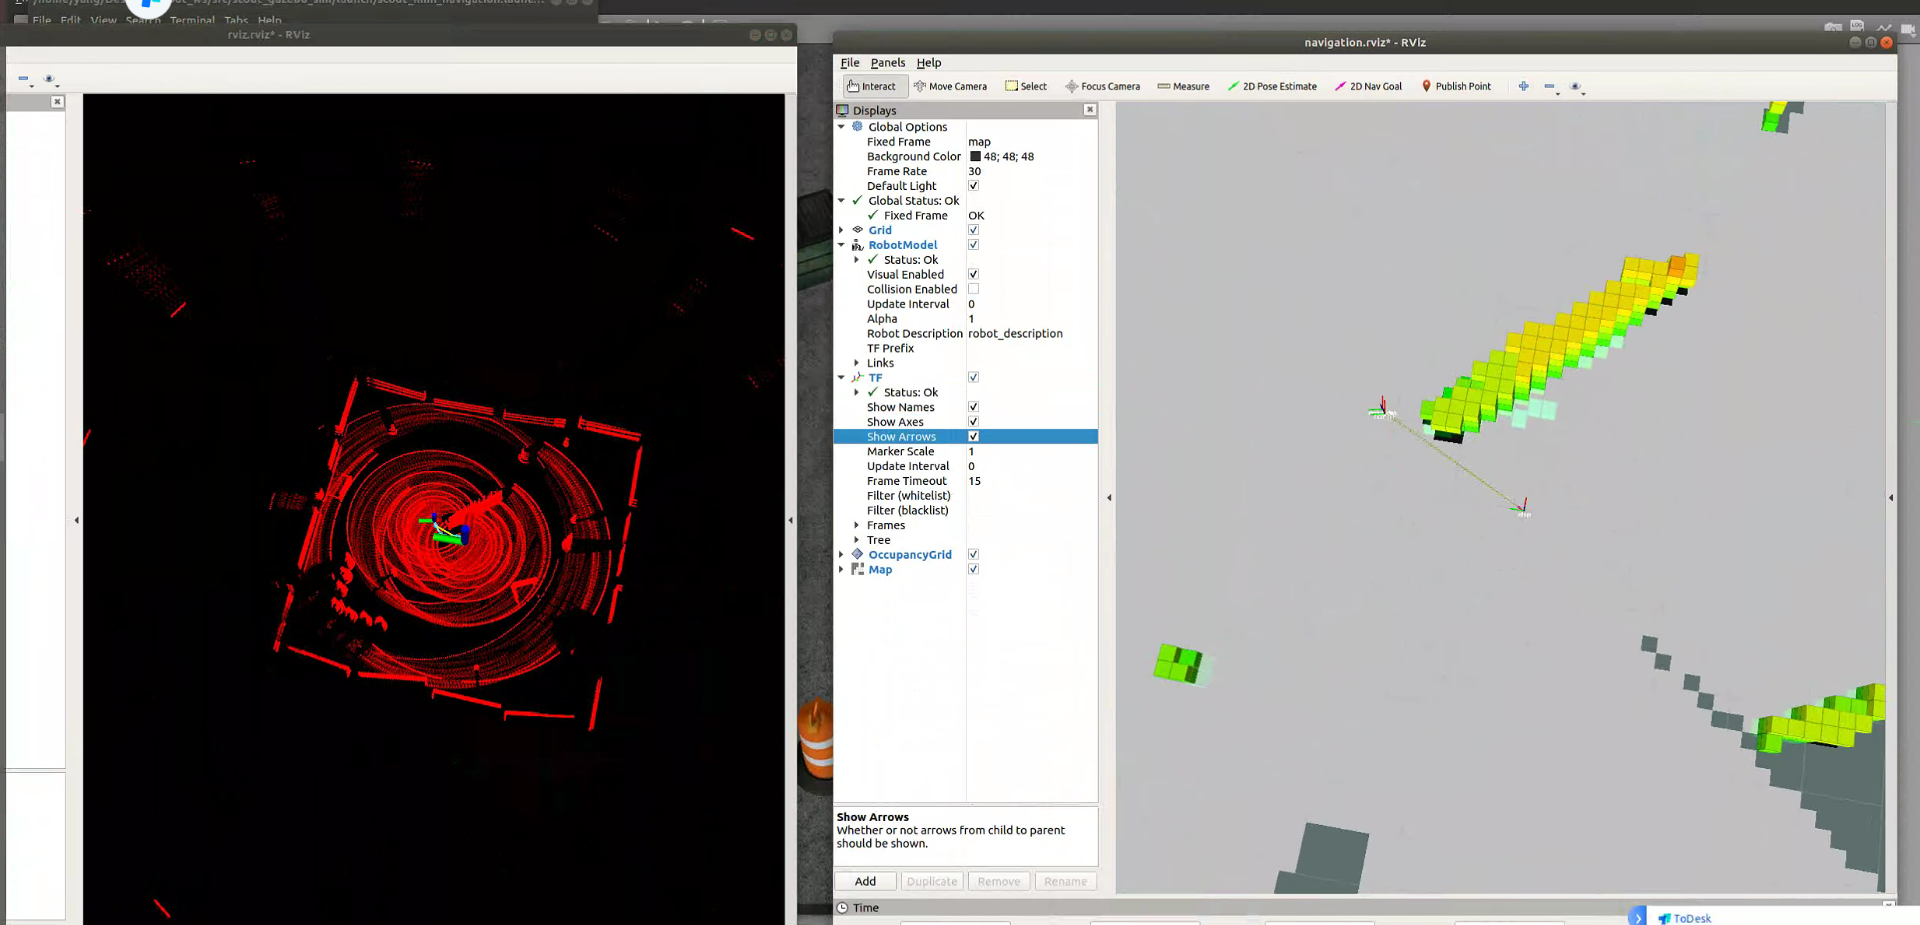Click the Fixed Frame value 'map'
The image size is (1920, 925).
point(979,142)
